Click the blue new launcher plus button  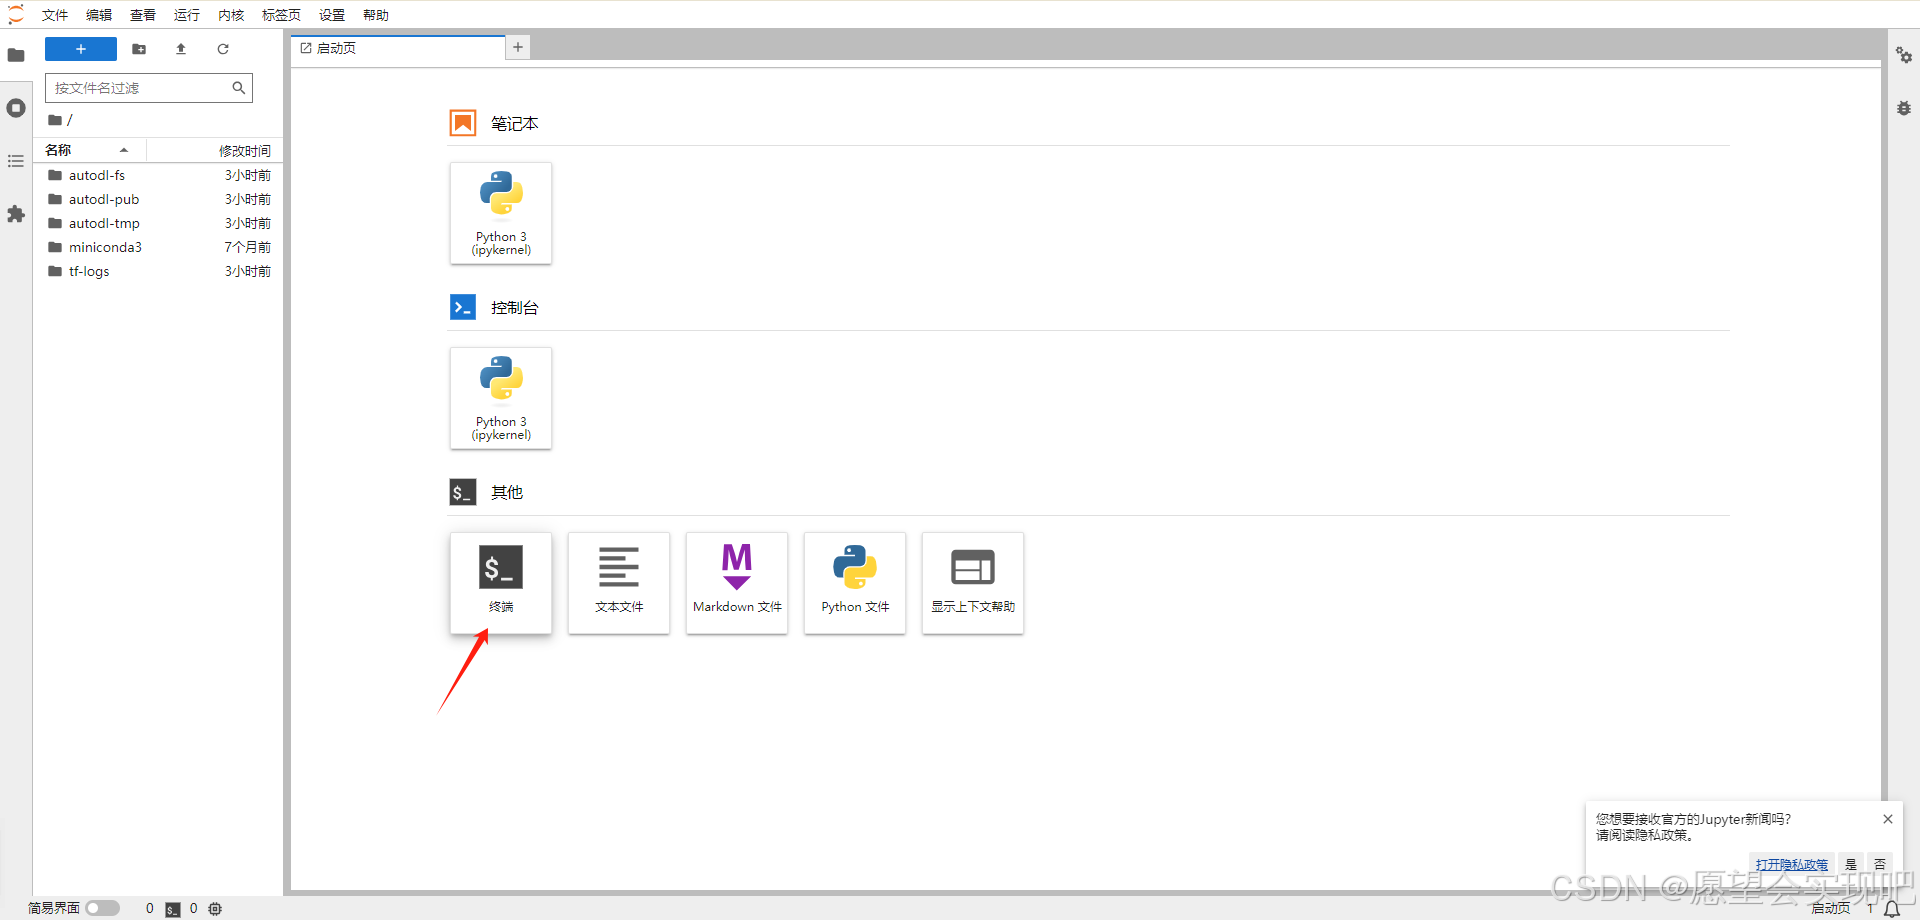pos(81,49)
